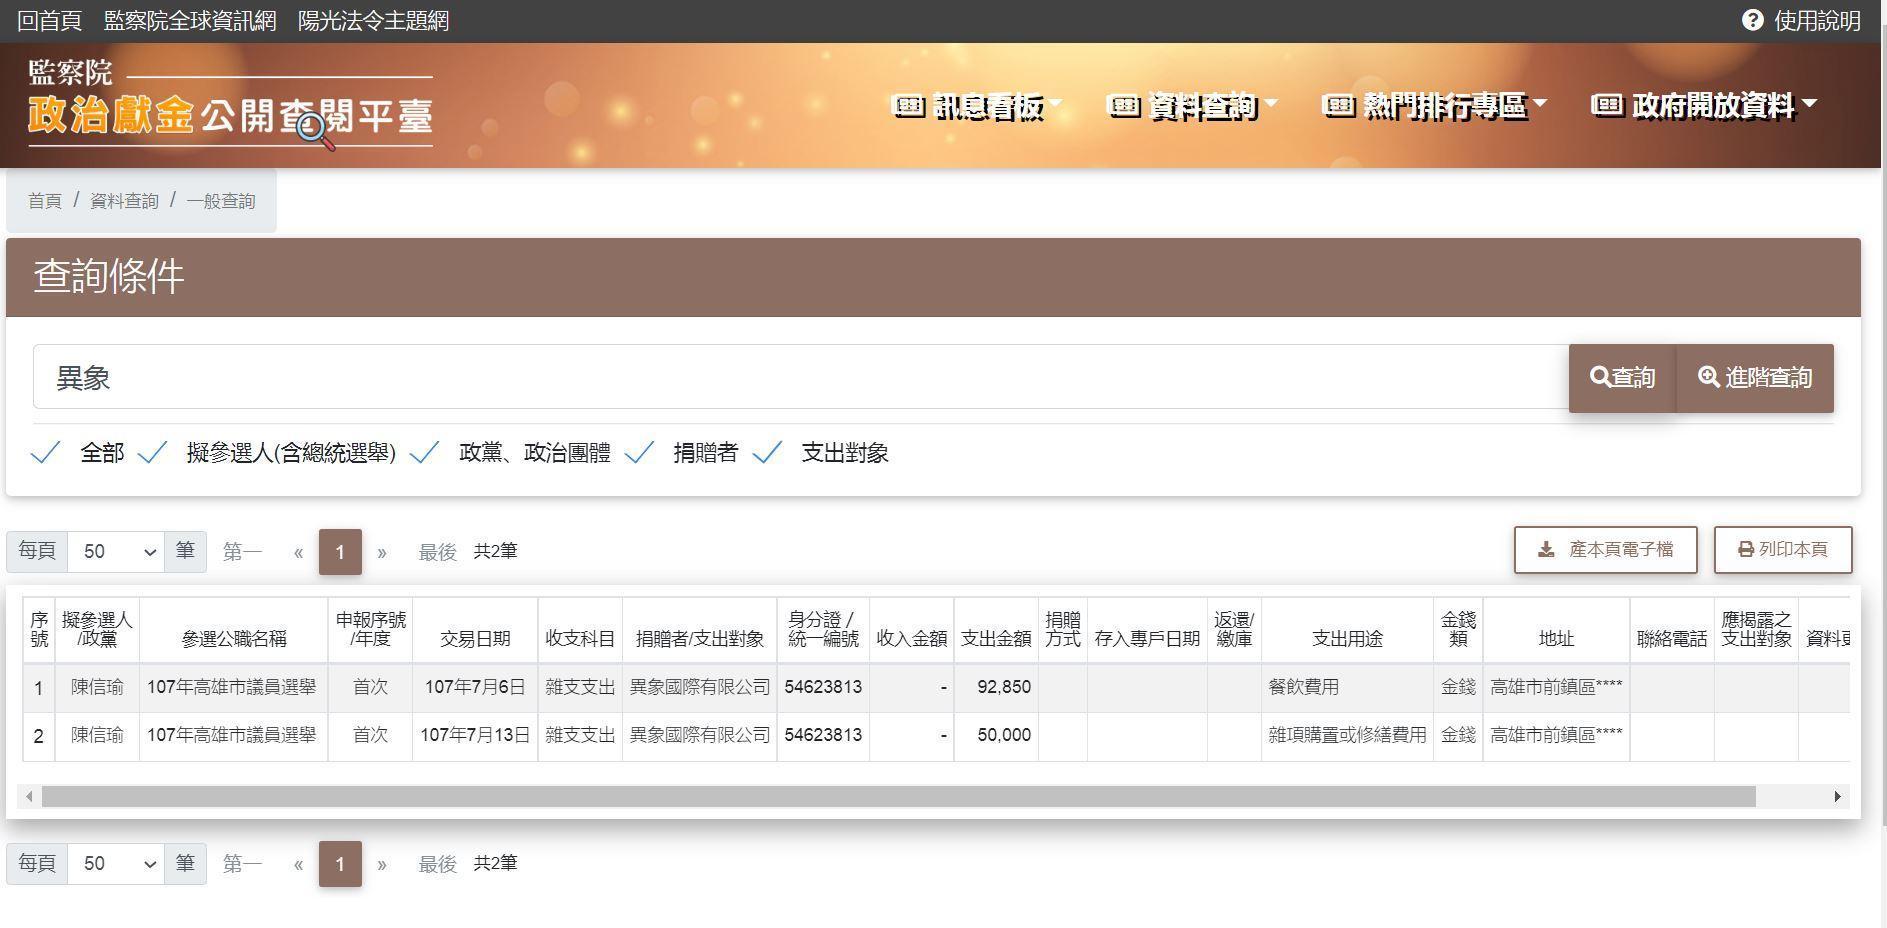Toggle 擬參選人(含總統選舉) filter
The height and width of the screenshot is (928, 1887).
[x=152, y=453]
